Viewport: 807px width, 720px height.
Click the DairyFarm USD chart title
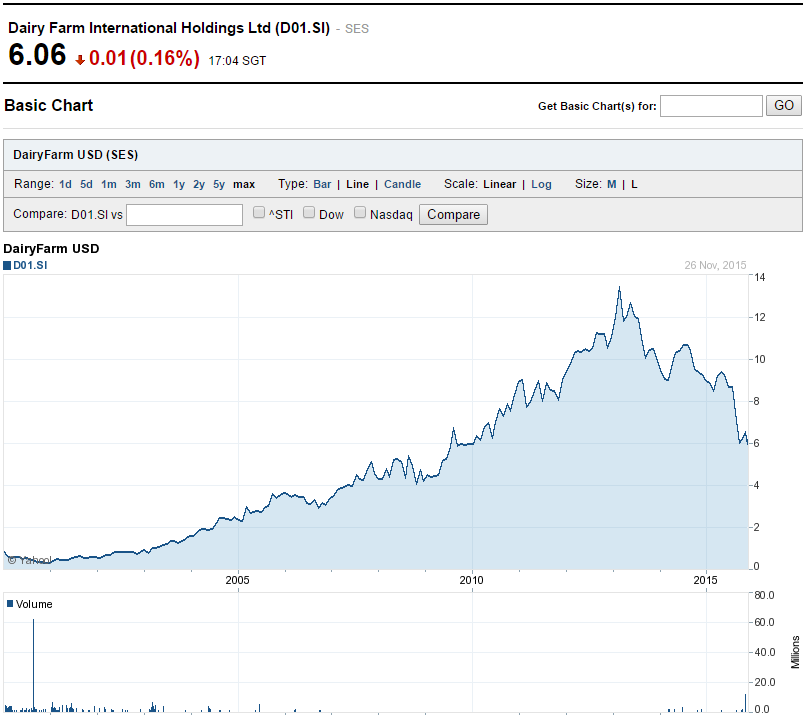click(x=51, y=249)
